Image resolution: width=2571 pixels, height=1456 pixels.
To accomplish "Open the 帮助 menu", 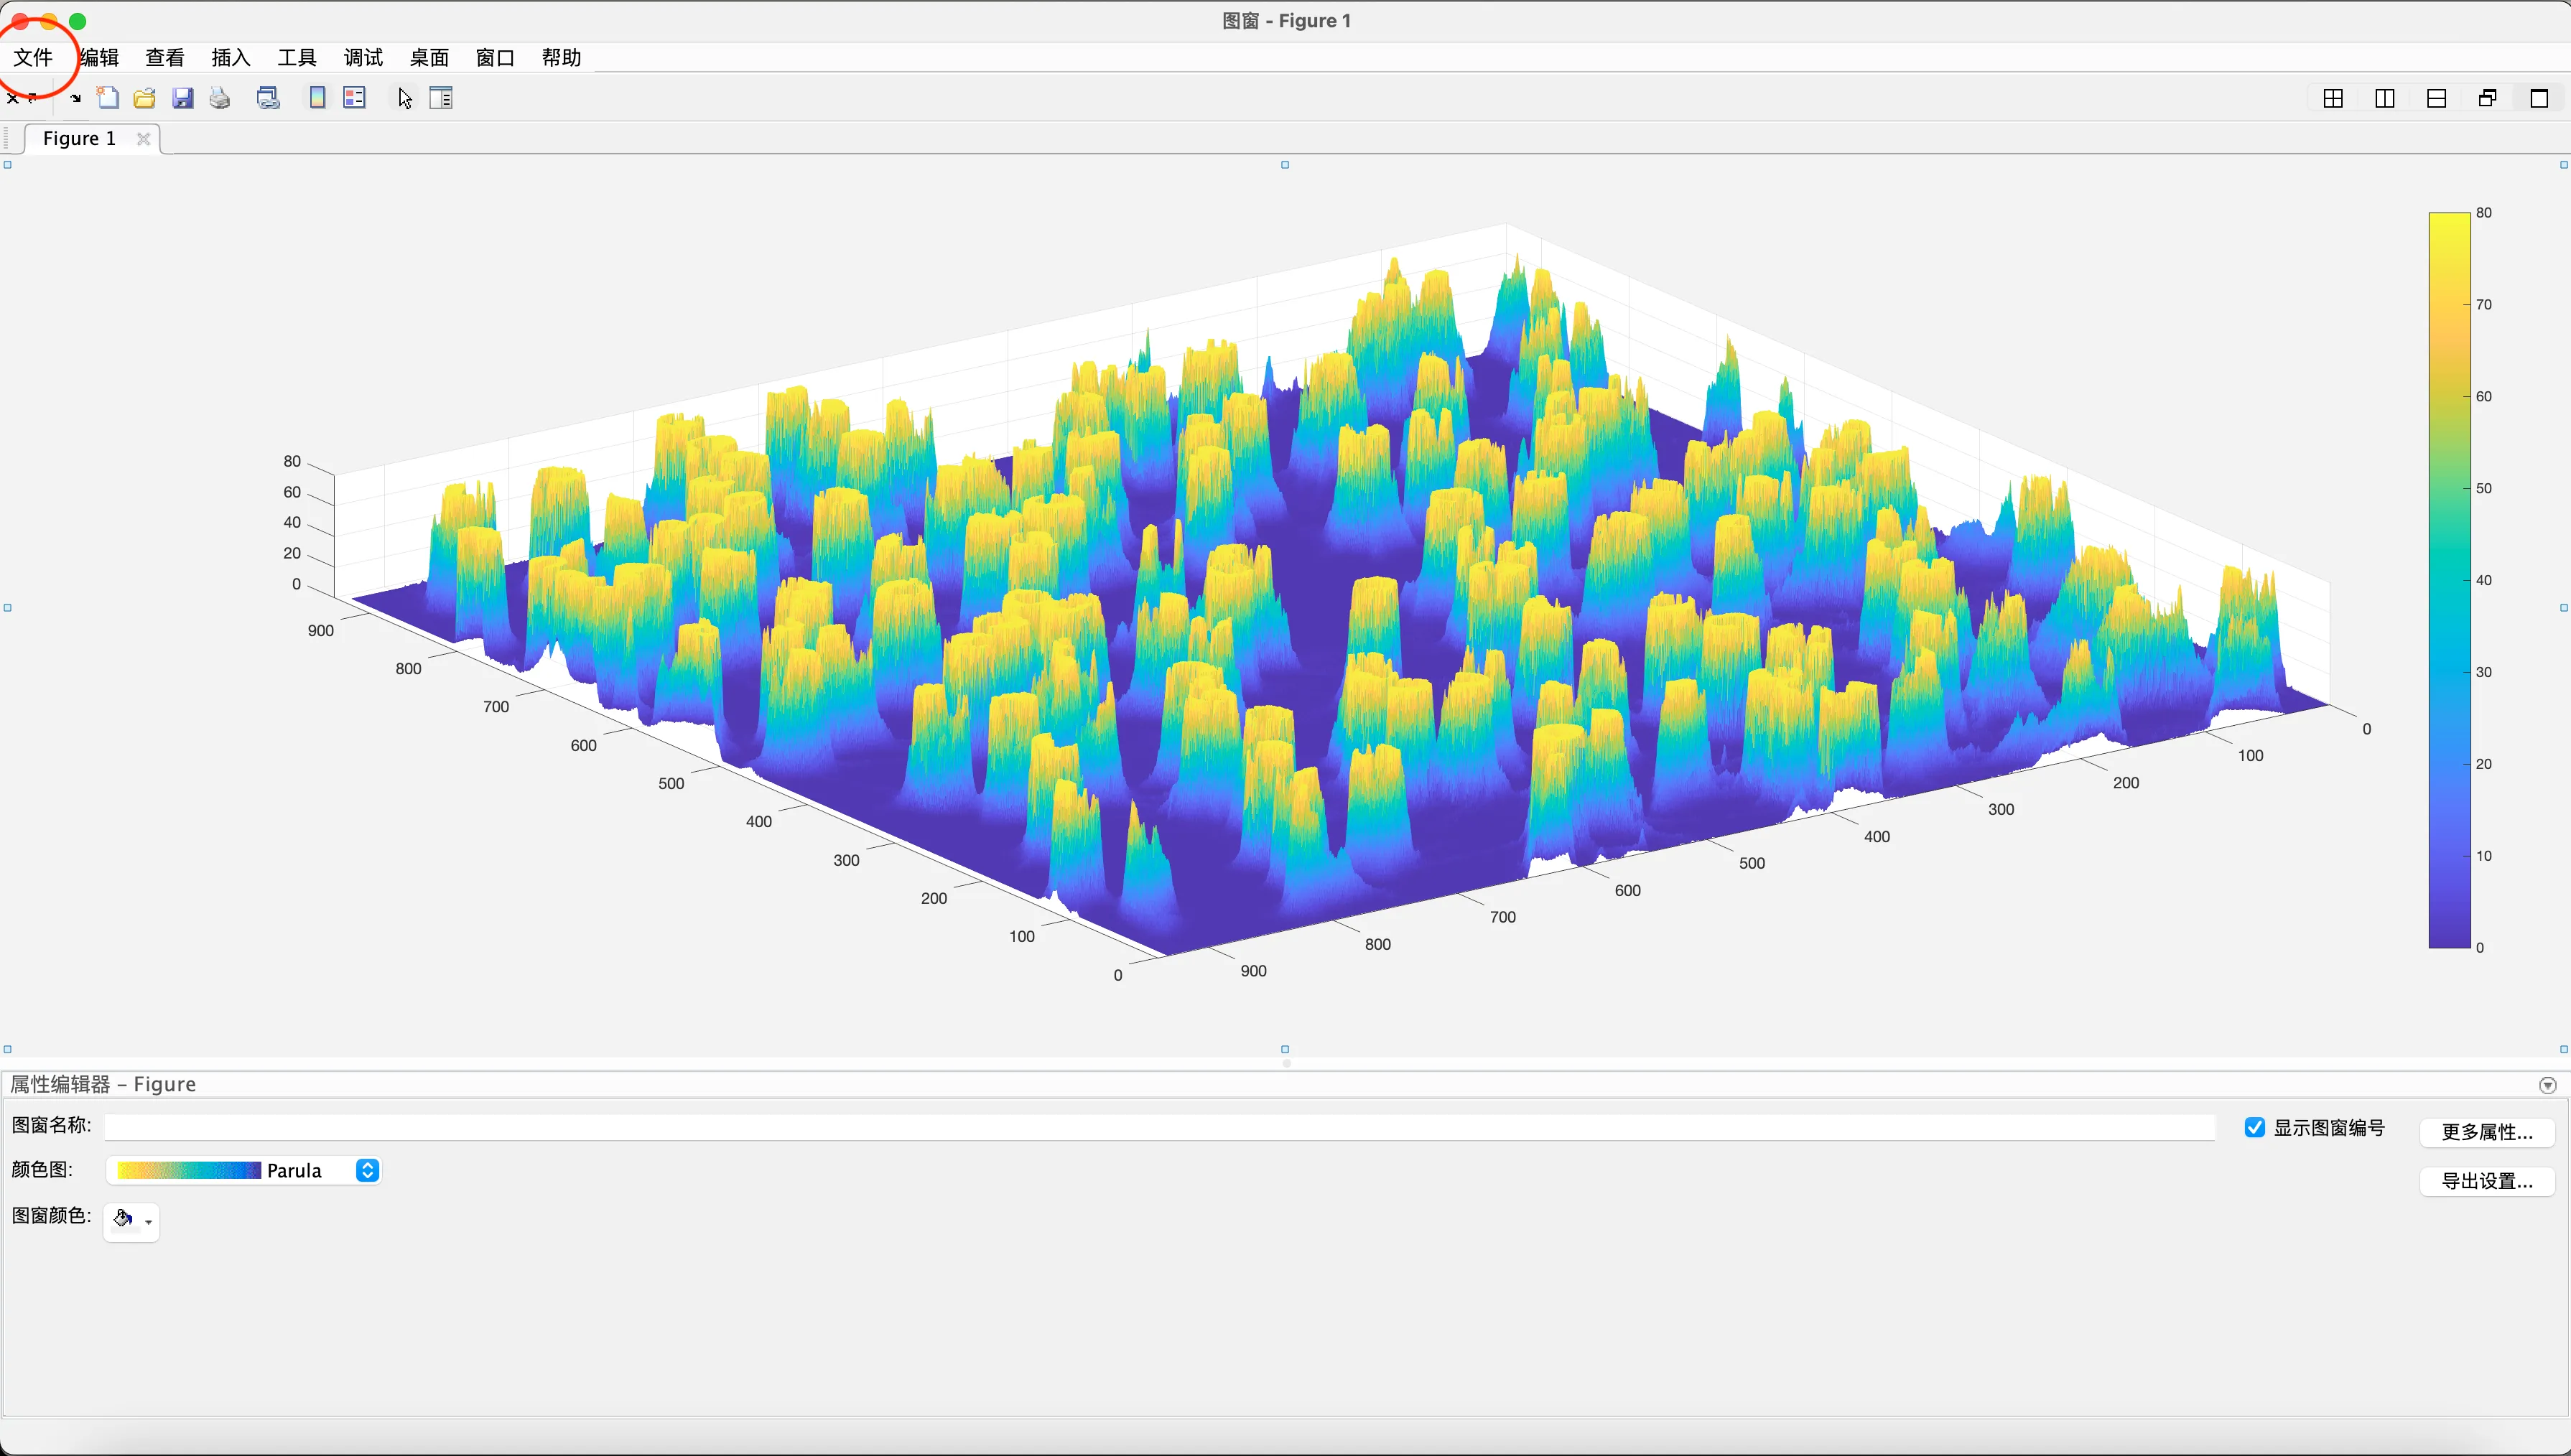I will [561, 57].
